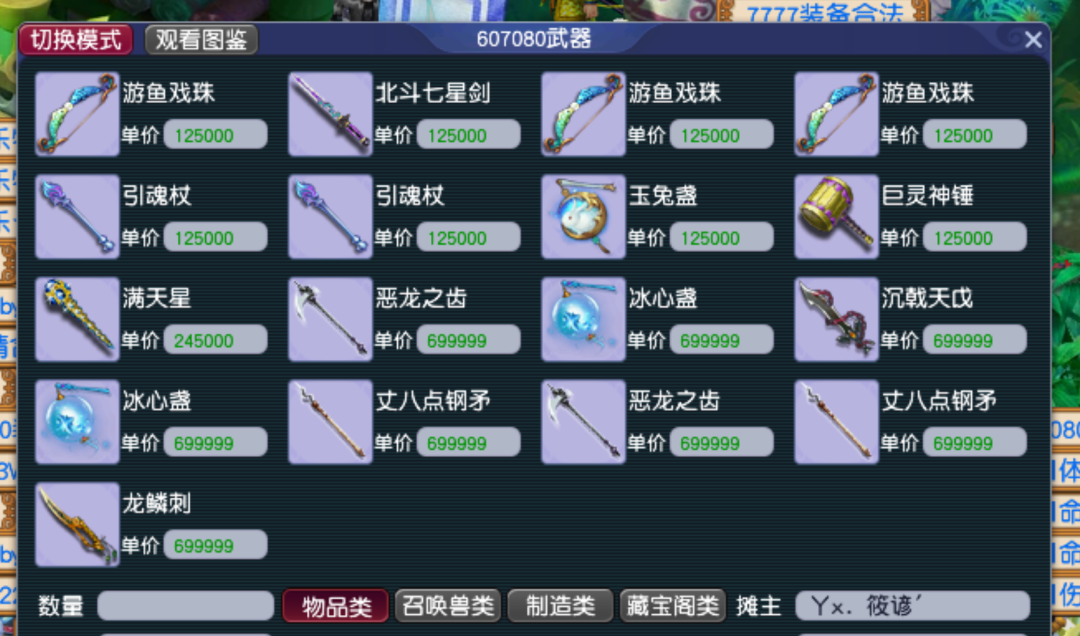Choose the 沉戟天戊 weapon icon
The width and height of the screenshot is (1080, 636).
click(836, 319)
